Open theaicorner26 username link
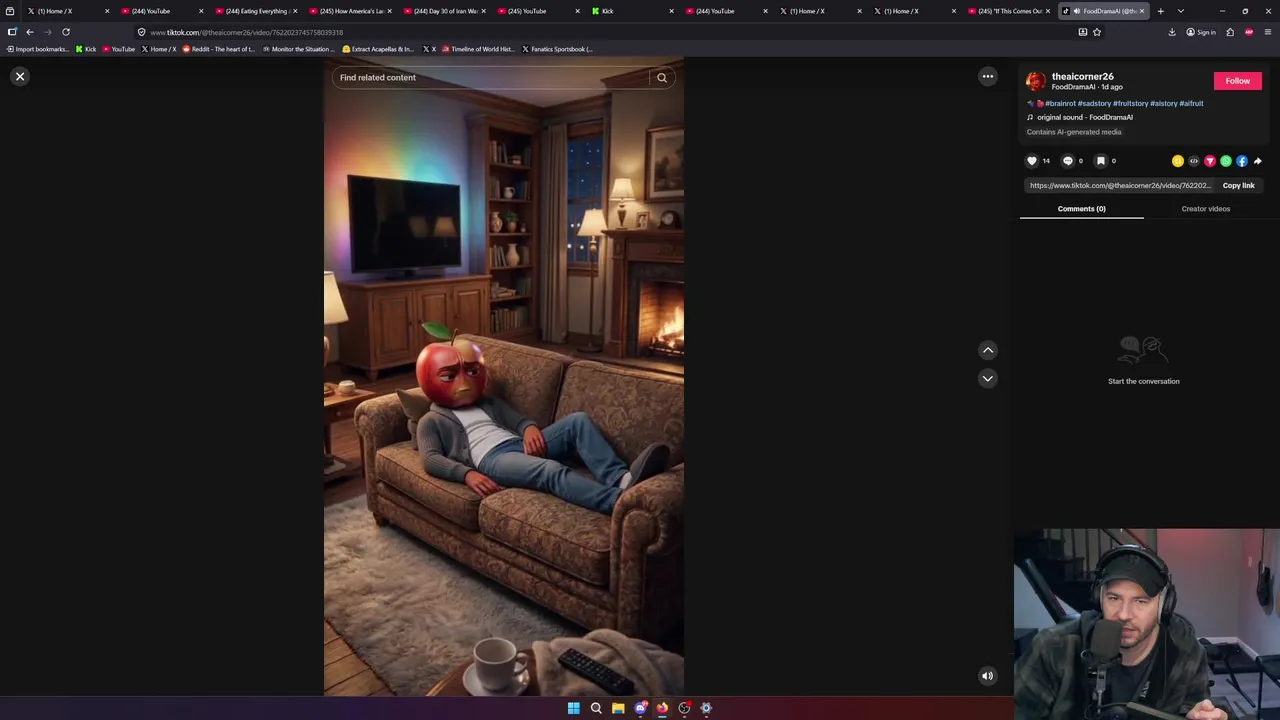The image size is (1280, 720). 1082,76
